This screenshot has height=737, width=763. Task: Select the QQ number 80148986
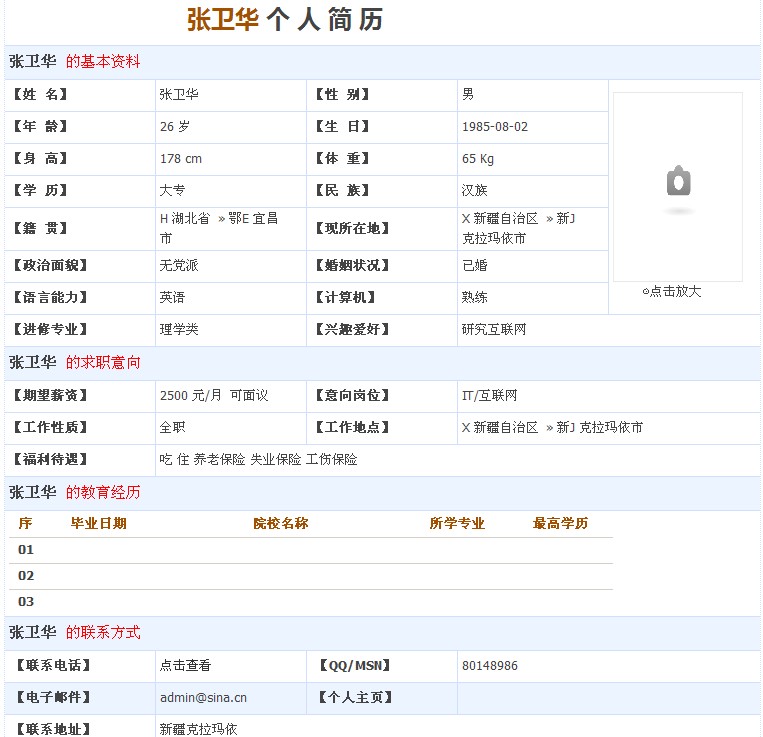(x=490, y=666)
